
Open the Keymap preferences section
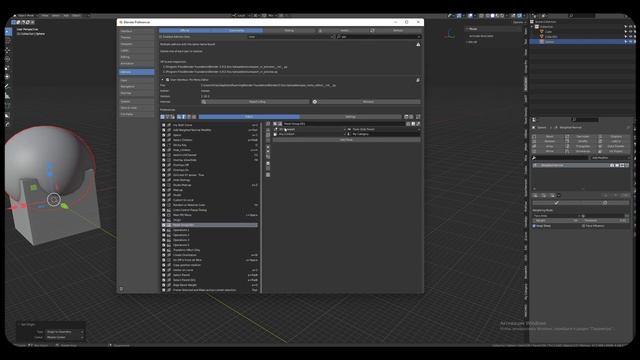(136, 93)
